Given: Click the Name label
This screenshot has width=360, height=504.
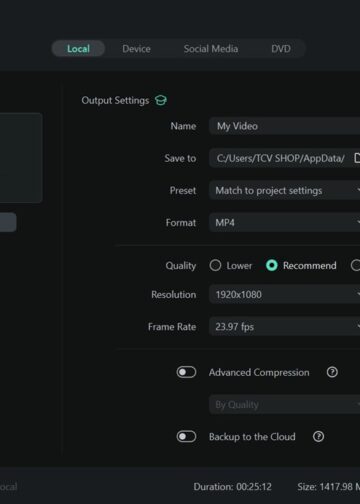Looking at the screenshot, I should point(183,126).
